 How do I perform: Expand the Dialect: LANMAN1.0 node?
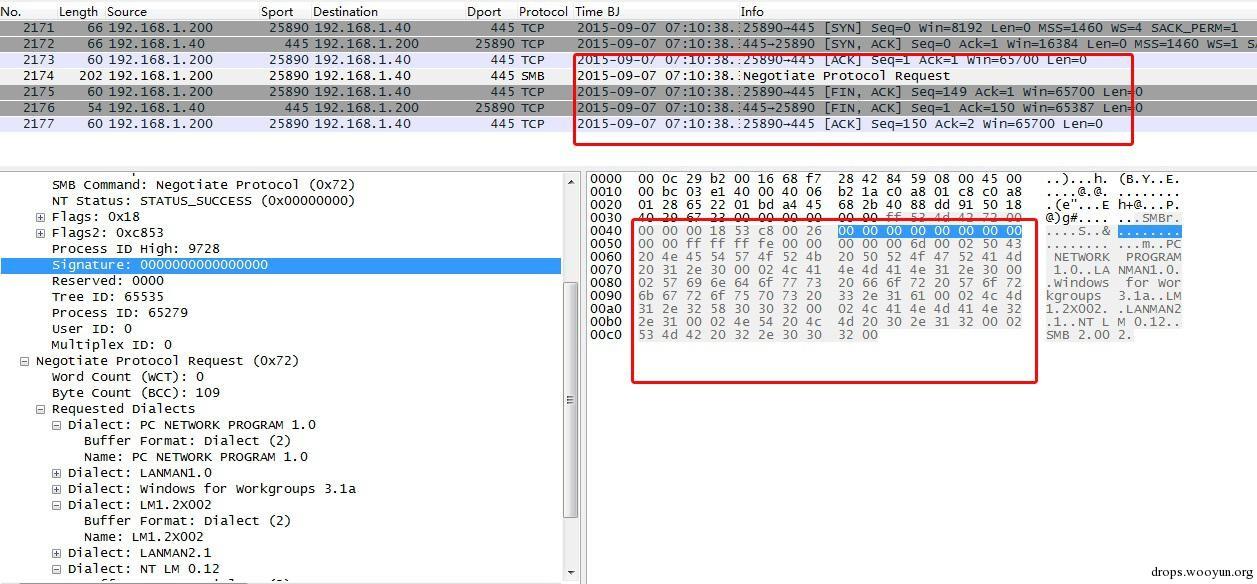pyautogui.click(x=57, y=473)
